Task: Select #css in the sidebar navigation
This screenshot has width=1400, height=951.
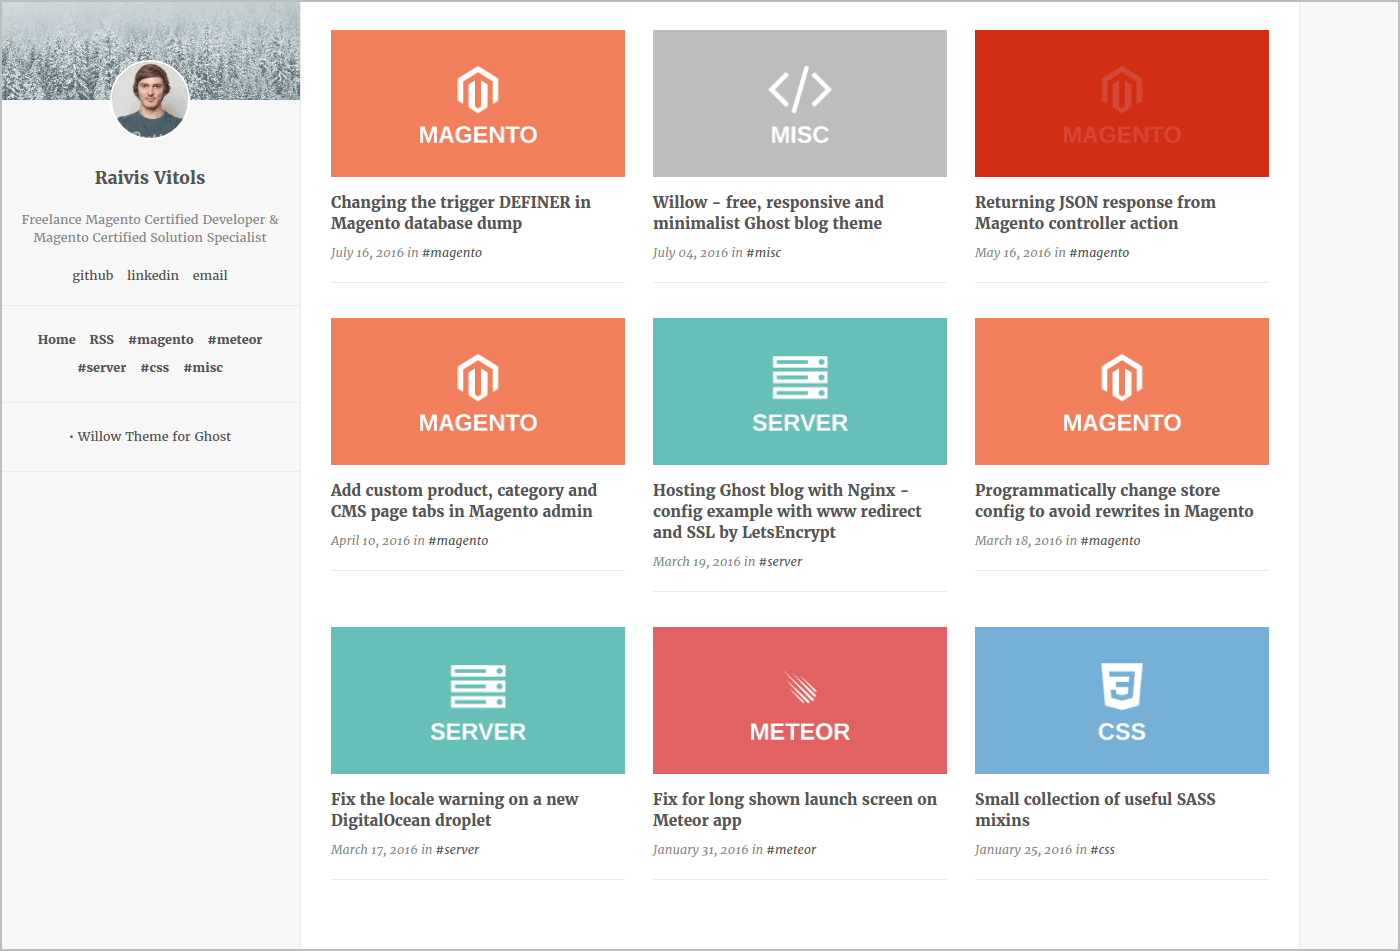Action: pyautogui.click(x=155, y=368)
